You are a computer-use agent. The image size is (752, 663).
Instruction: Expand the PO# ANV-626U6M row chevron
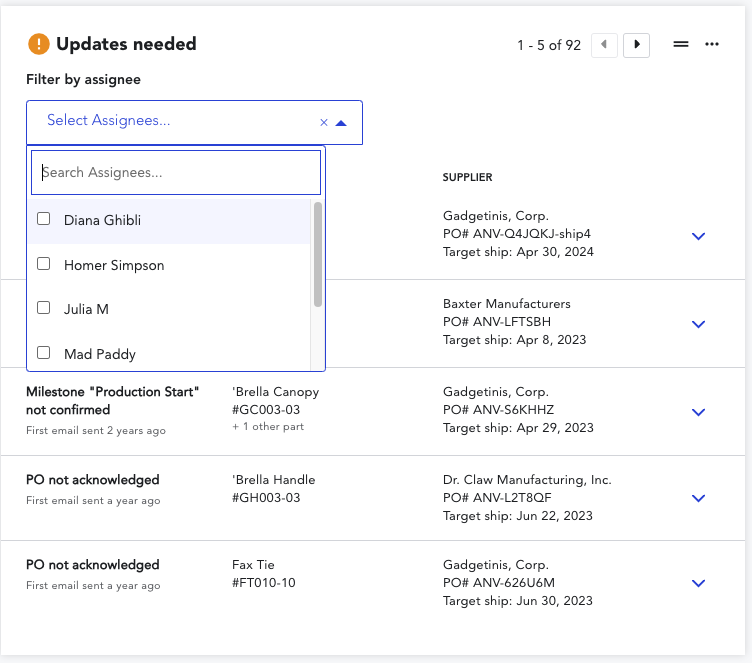pyautogui.click(x=698, y=583)
